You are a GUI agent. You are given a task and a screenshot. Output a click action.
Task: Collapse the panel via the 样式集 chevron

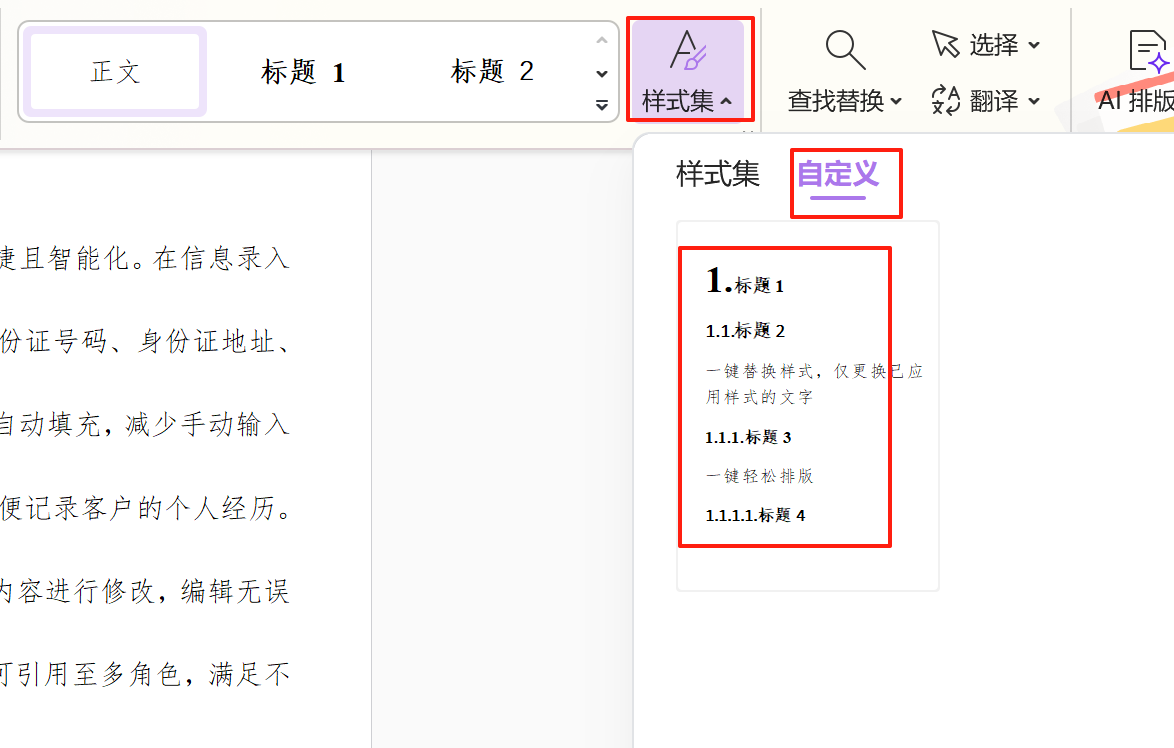(726, 102)
